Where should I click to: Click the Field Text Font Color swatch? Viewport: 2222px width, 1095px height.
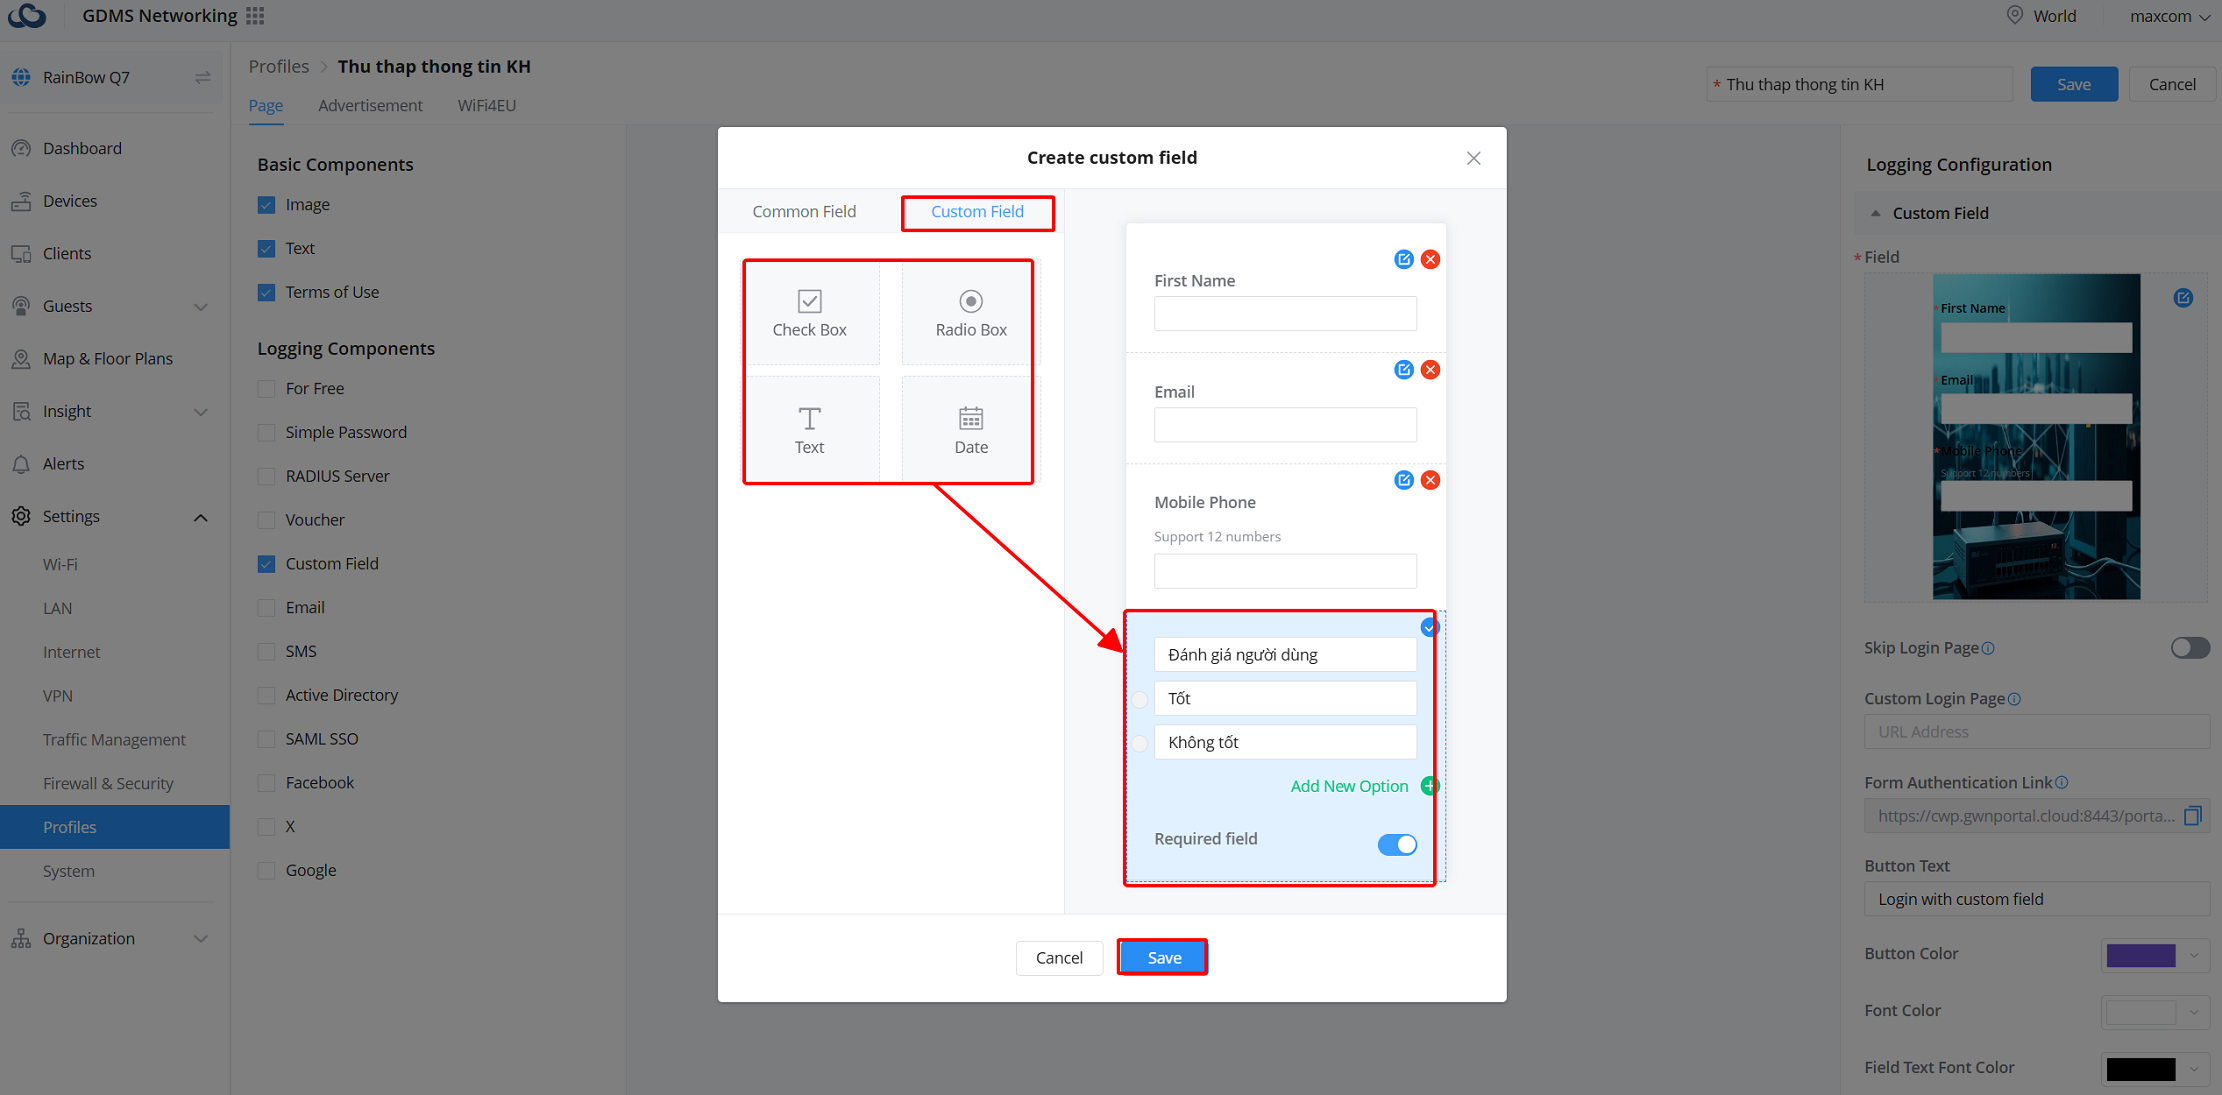[2140, 1068]
